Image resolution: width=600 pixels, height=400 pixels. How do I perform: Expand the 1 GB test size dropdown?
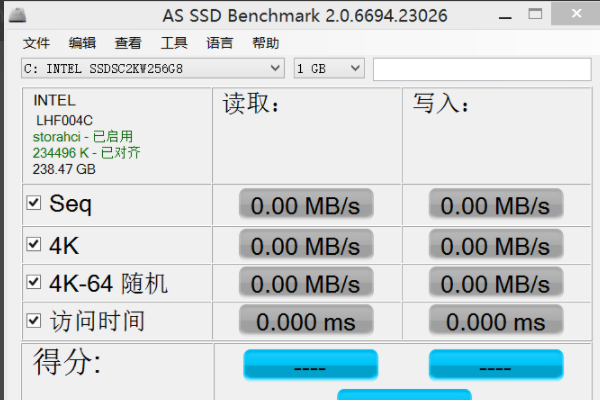tap(329, 69)
